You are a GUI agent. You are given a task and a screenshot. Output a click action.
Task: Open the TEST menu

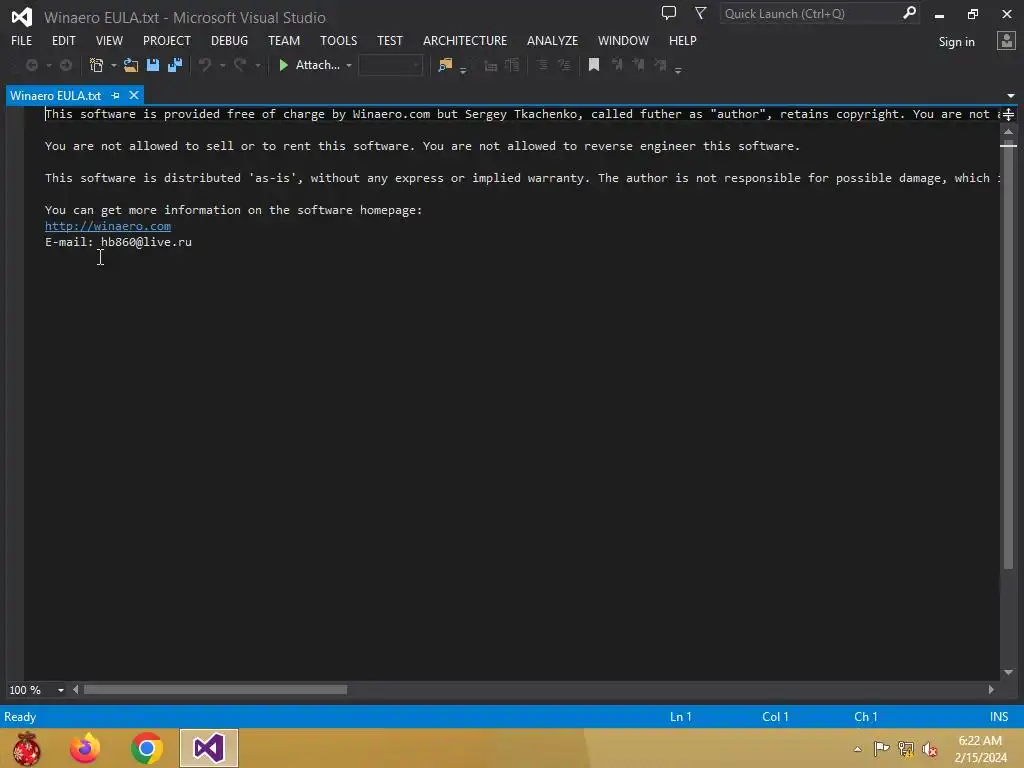click(390, 40)
